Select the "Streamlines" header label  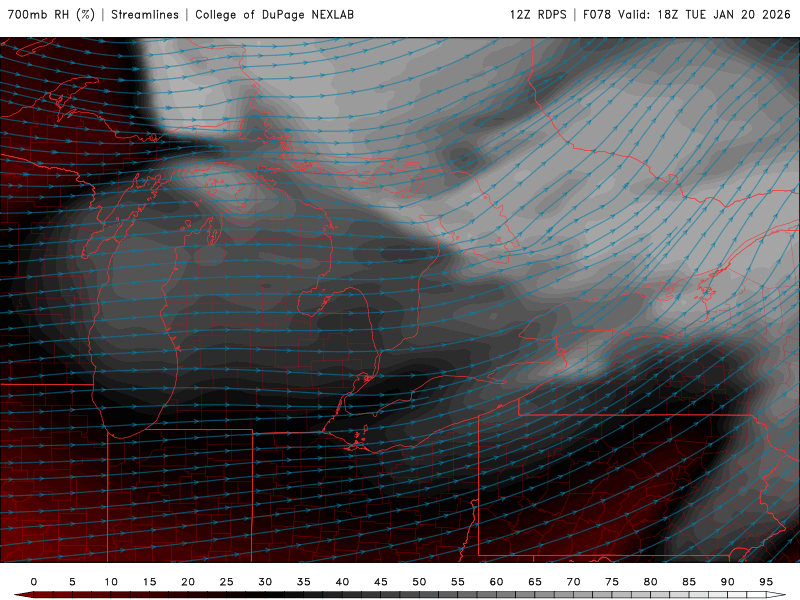(145, 14)
